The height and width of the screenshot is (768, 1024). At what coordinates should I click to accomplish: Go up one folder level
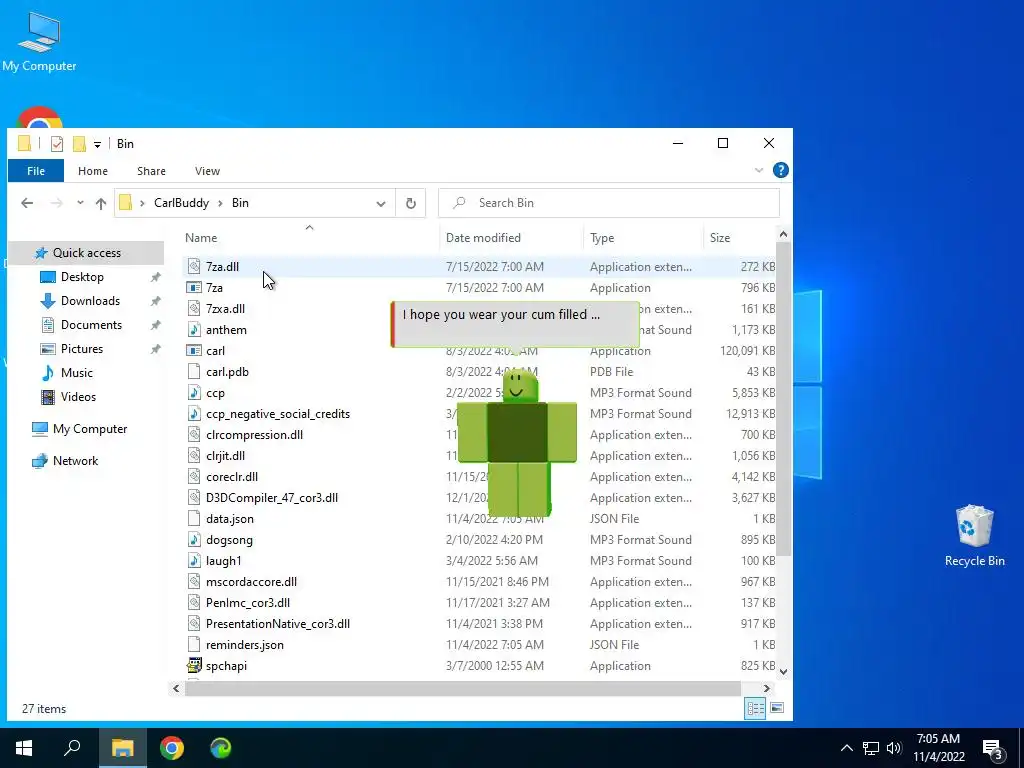[x=101, y=203]
